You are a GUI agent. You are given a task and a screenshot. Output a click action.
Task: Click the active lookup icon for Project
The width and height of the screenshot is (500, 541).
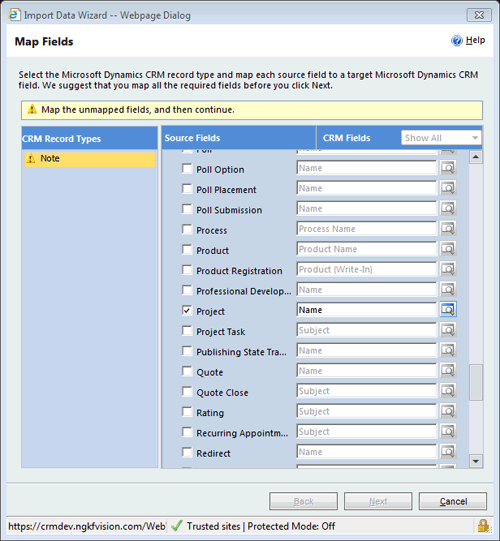(448, 309)
